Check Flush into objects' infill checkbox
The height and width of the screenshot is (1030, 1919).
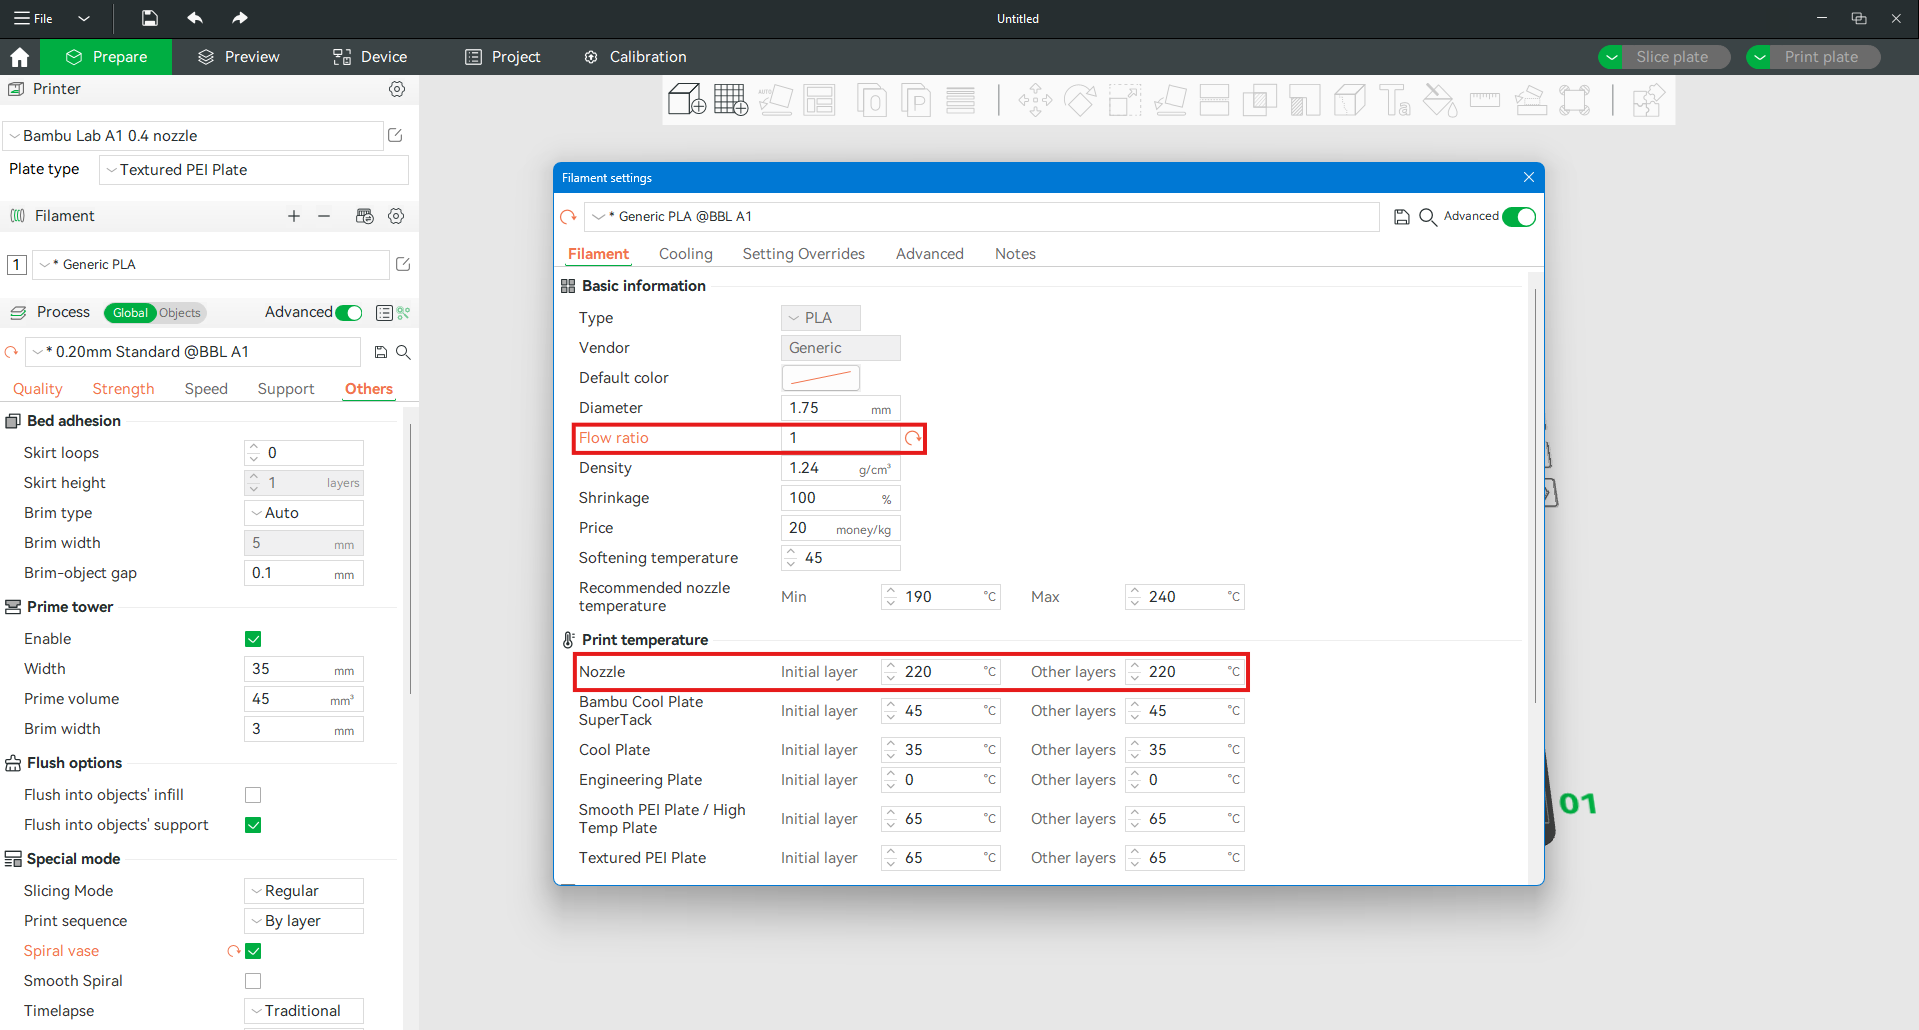(x=253, y=795)
